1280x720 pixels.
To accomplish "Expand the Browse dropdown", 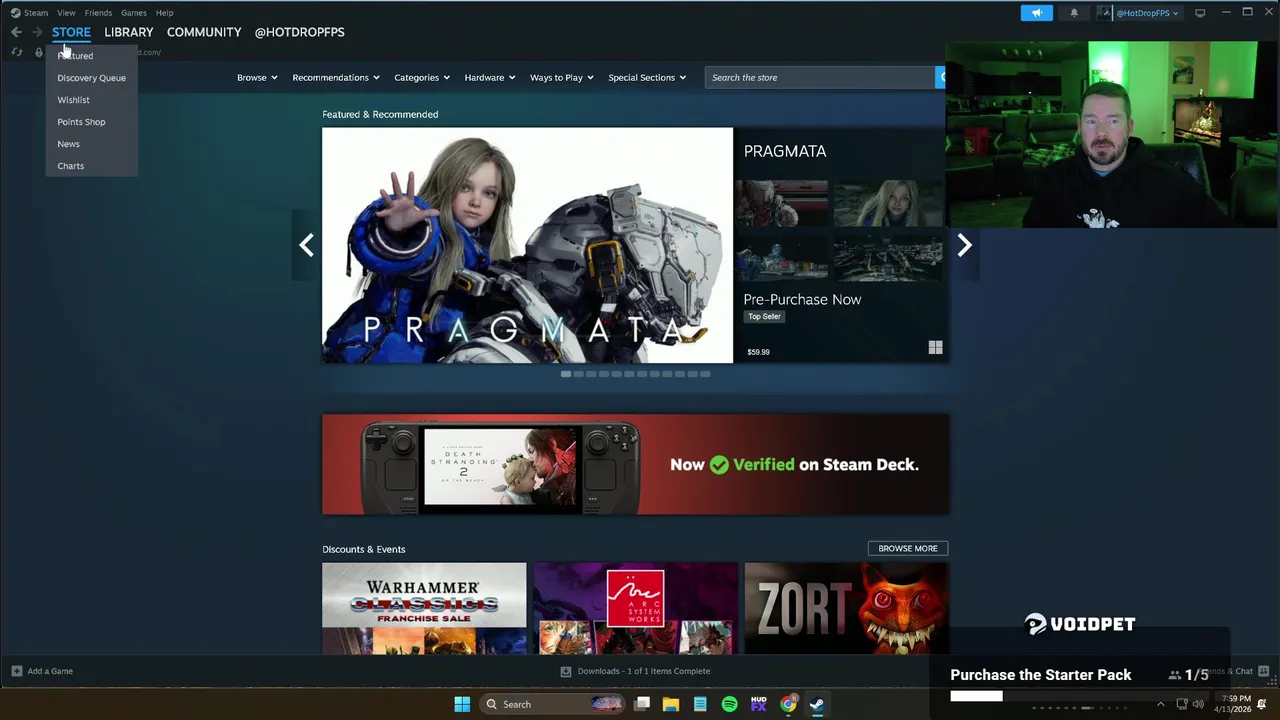I will click(x=257, y=77).
